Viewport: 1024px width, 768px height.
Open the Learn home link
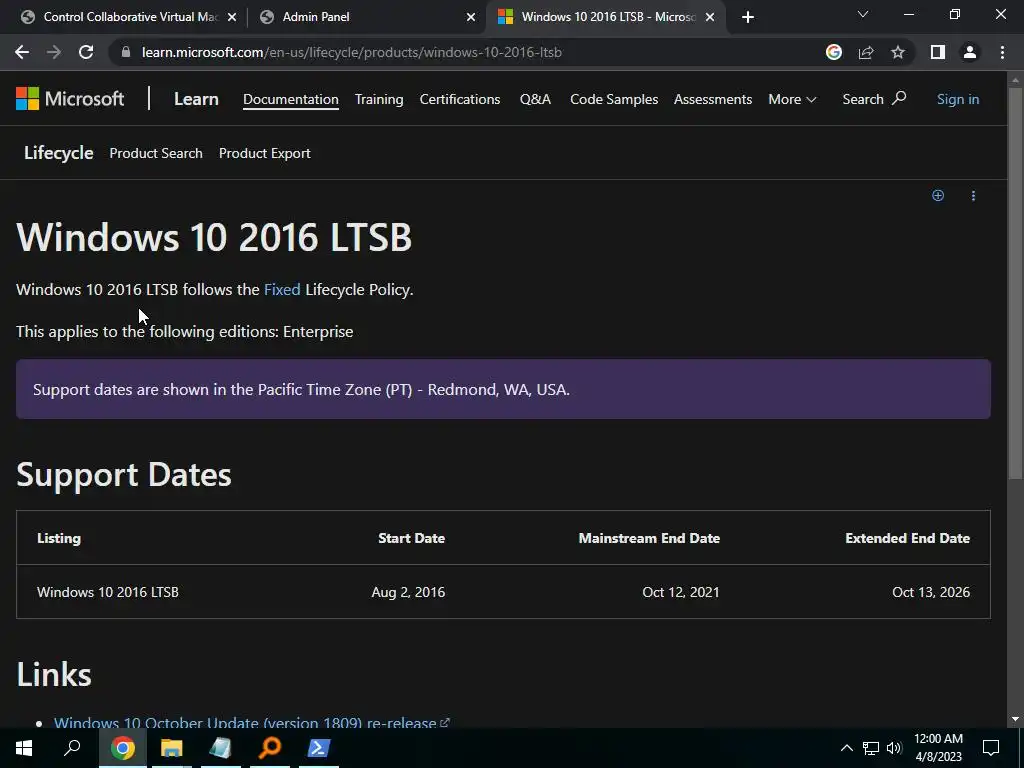tap(196, 99)
